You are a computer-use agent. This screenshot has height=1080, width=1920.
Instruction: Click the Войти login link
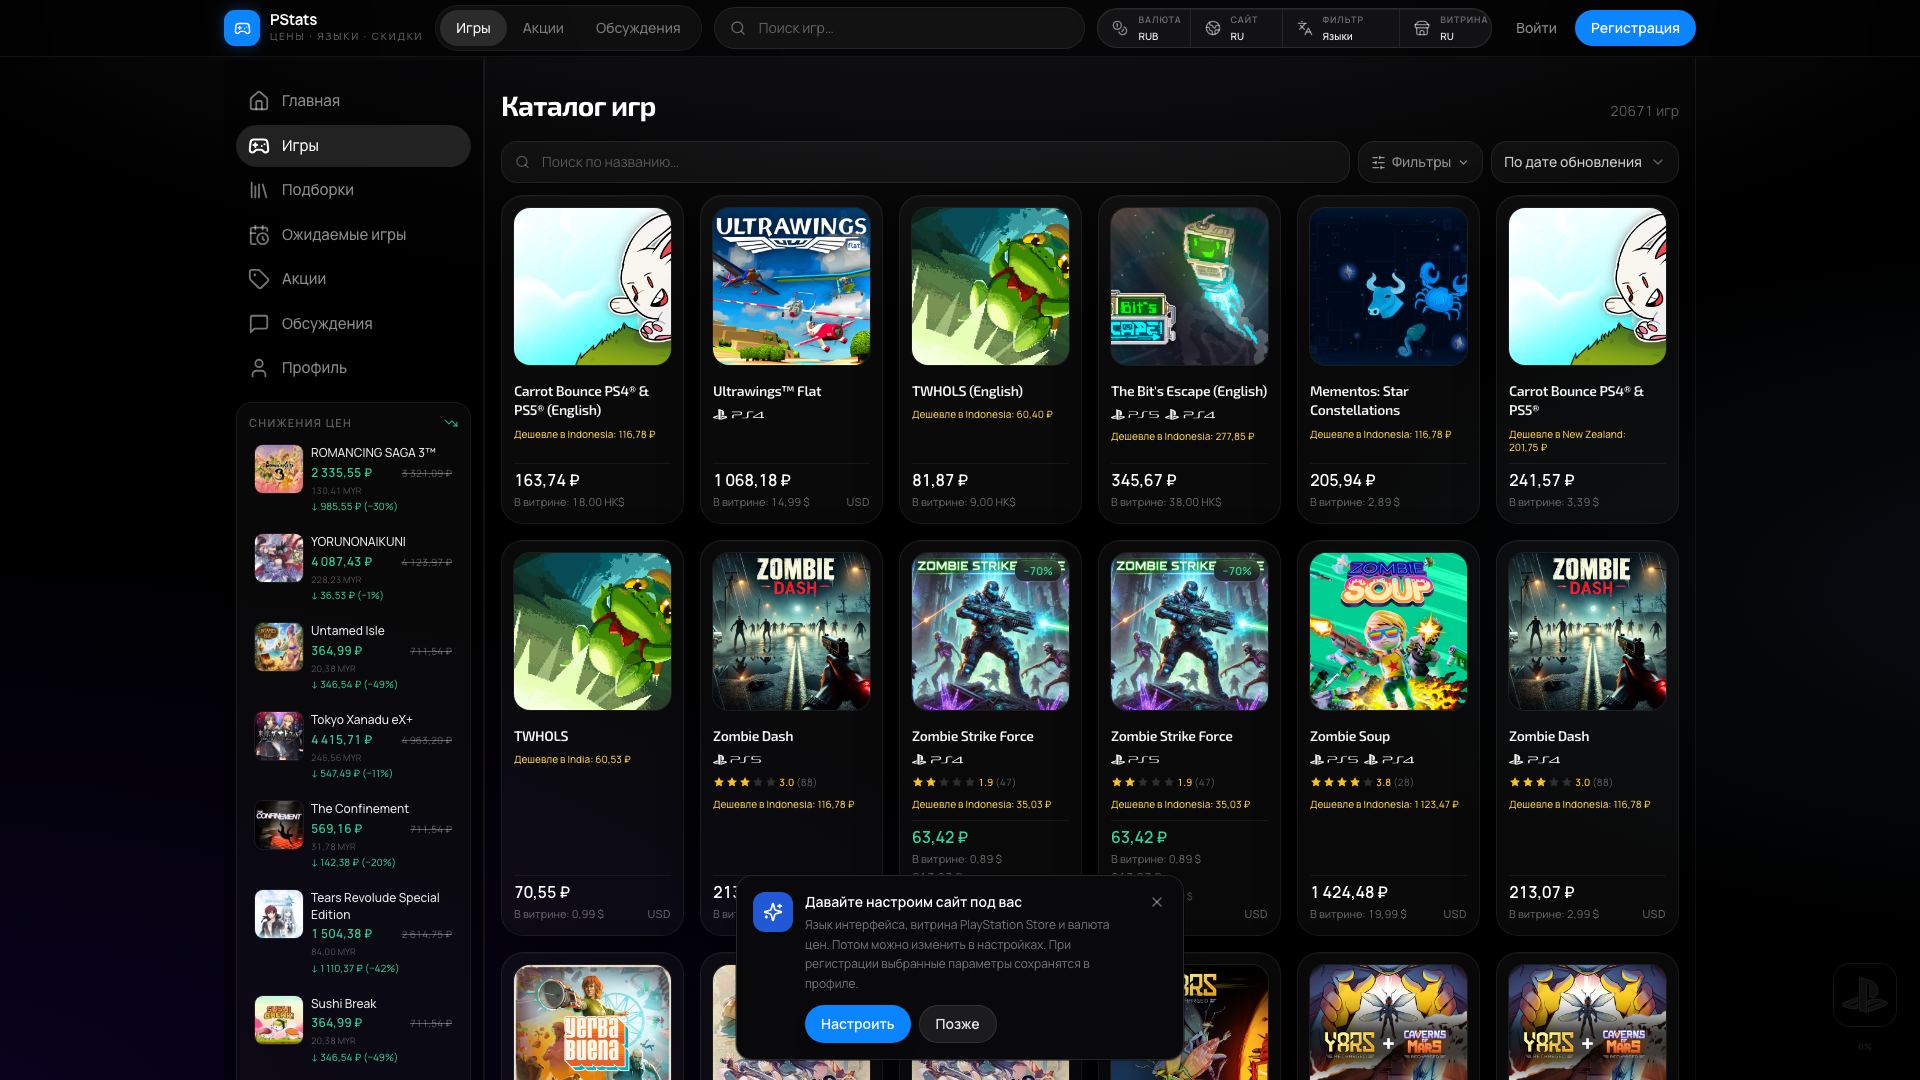[x=1536, y=28]
